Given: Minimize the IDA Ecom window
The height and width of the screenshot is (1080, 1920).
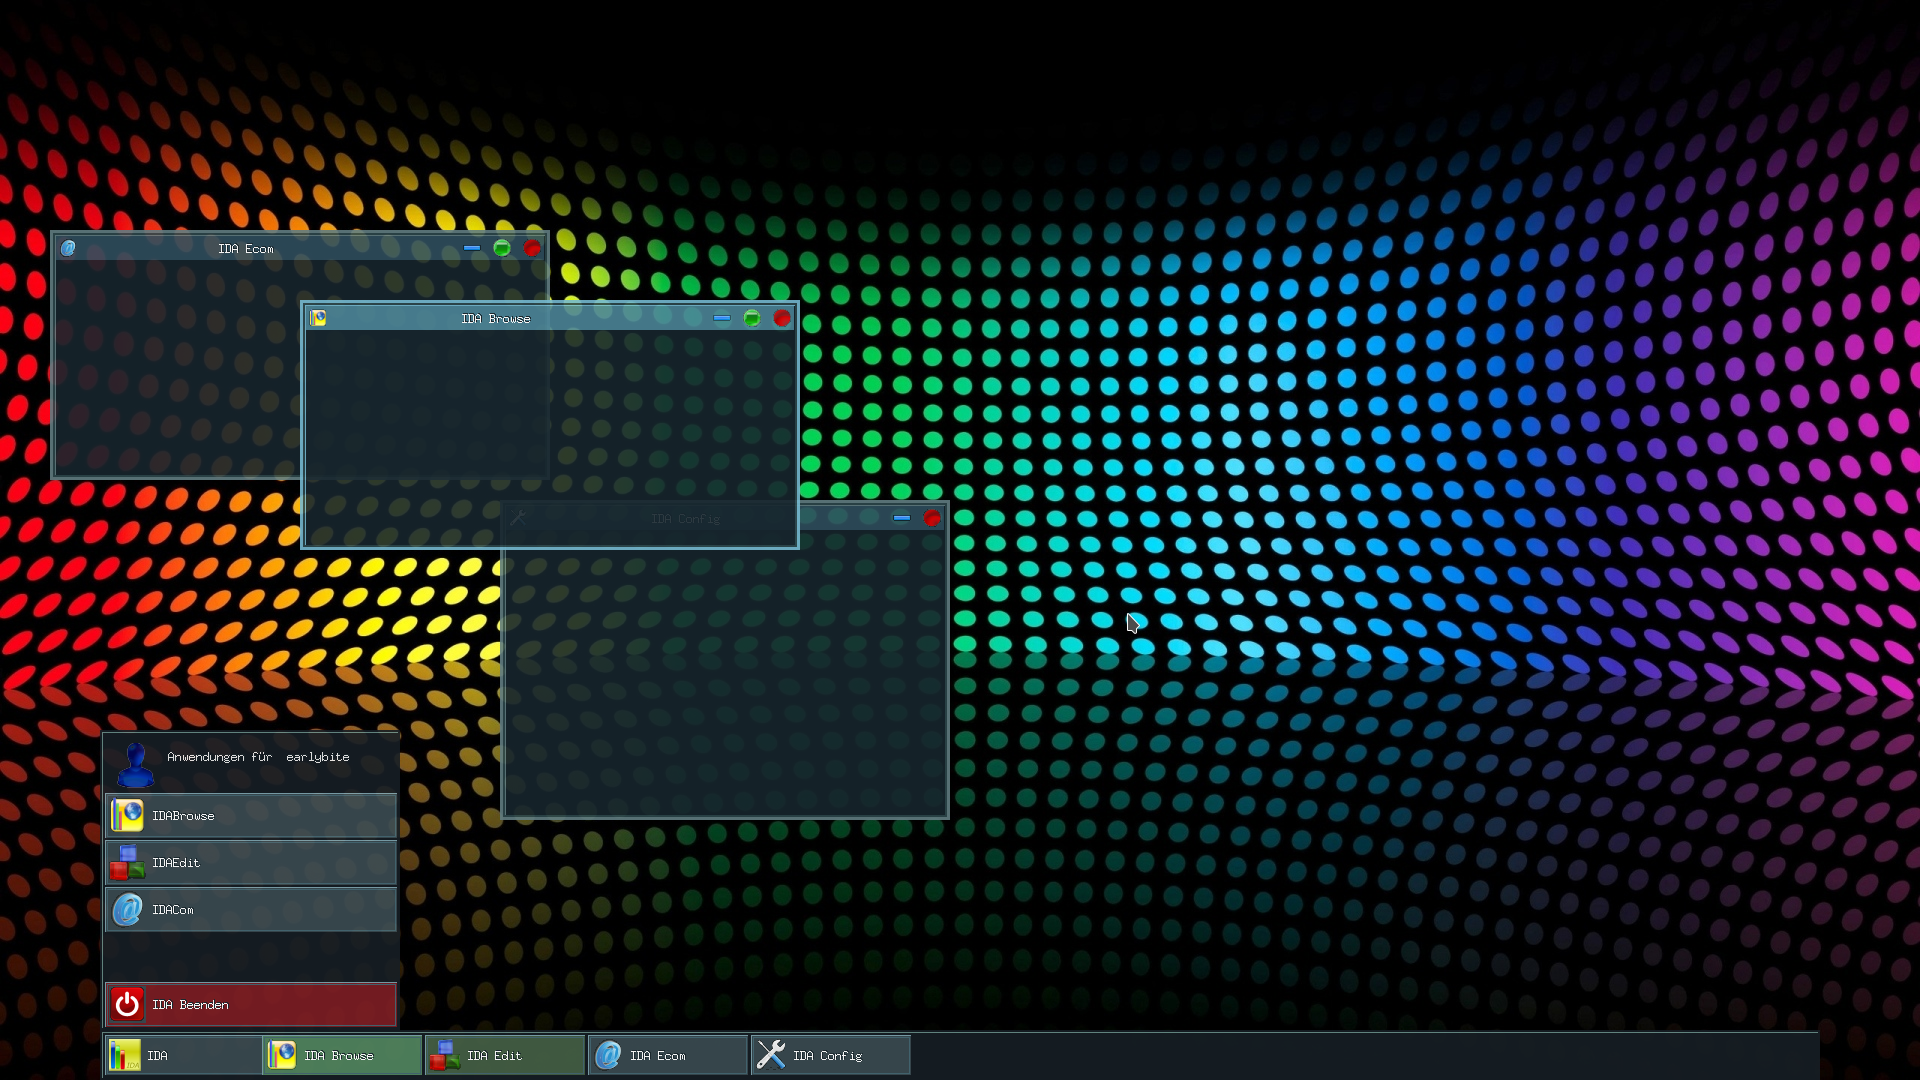Looking at the screenshot, I should 472,248.
